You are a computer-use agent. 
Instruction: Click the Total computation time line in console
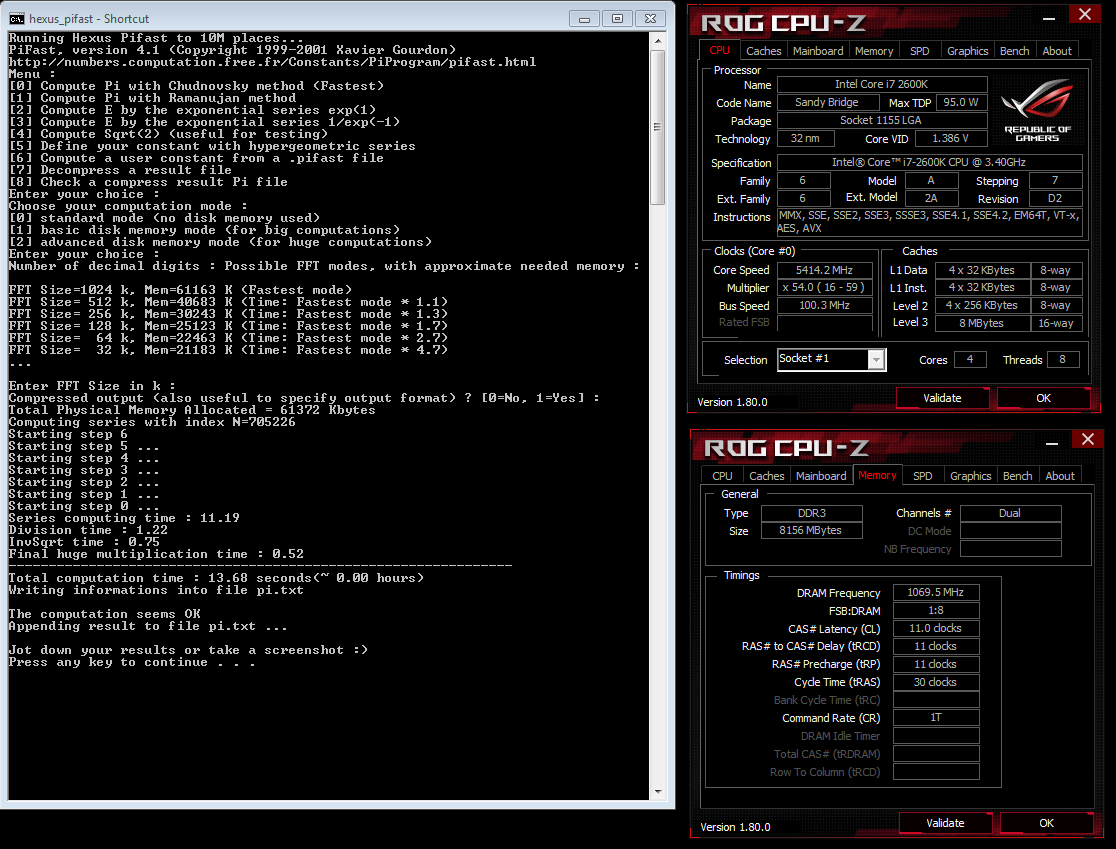[216, 578]
